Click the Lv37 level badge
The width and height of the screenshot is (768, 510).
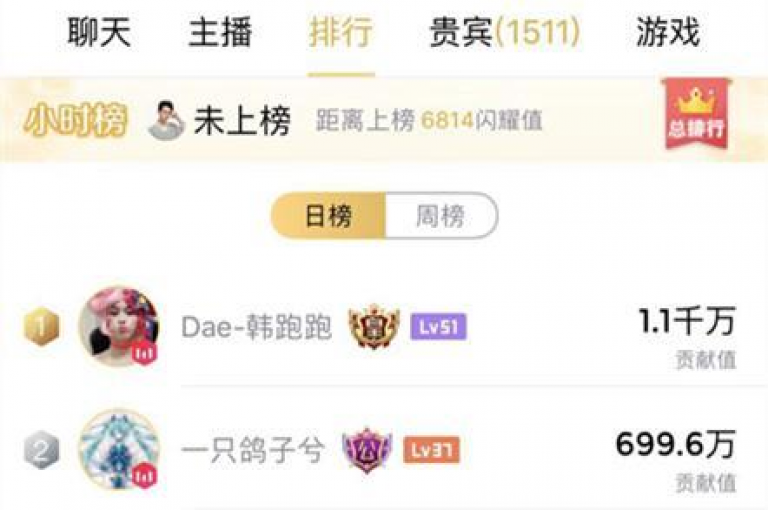431,450
